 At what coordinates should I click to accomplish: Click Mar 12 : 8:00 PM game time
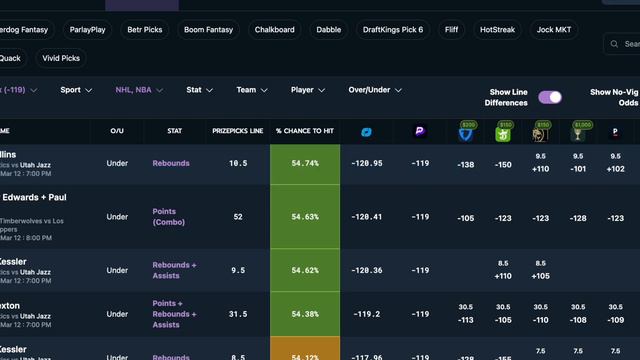(x=26, y=238)
